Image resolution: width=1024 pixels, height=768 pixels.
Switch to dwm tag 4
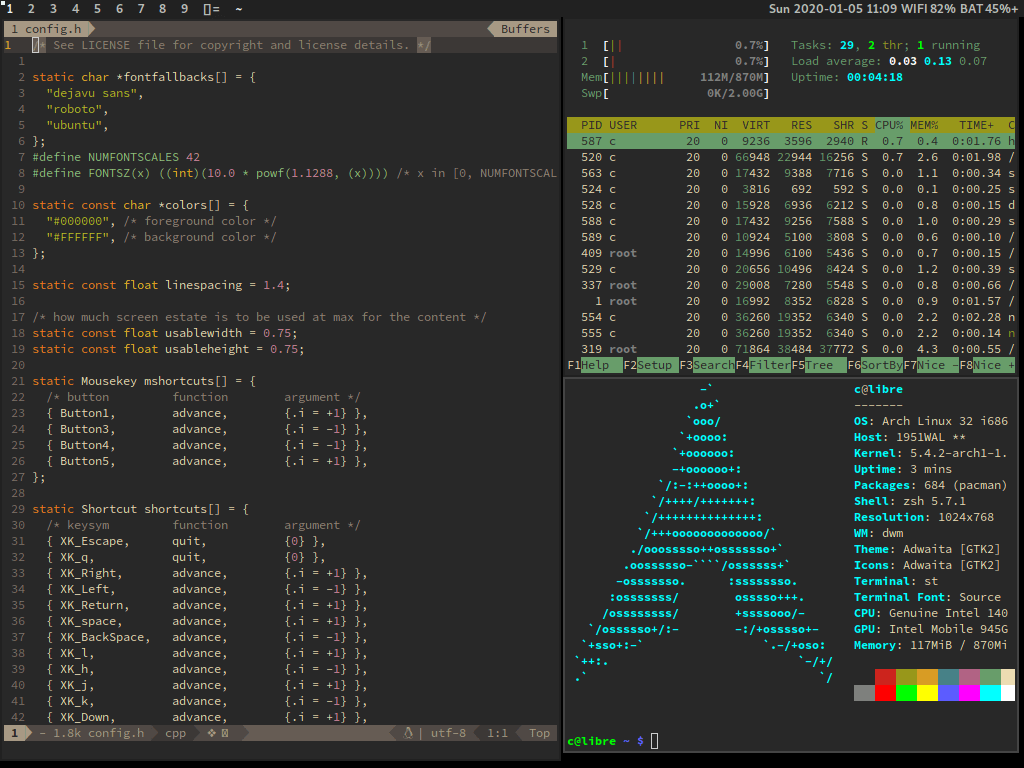tap(75, 8)
